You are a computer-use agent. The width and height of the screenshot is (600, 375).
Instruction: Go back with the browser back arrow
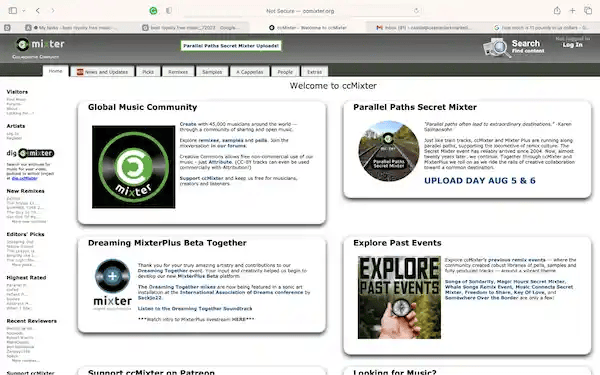pos(38,11)
